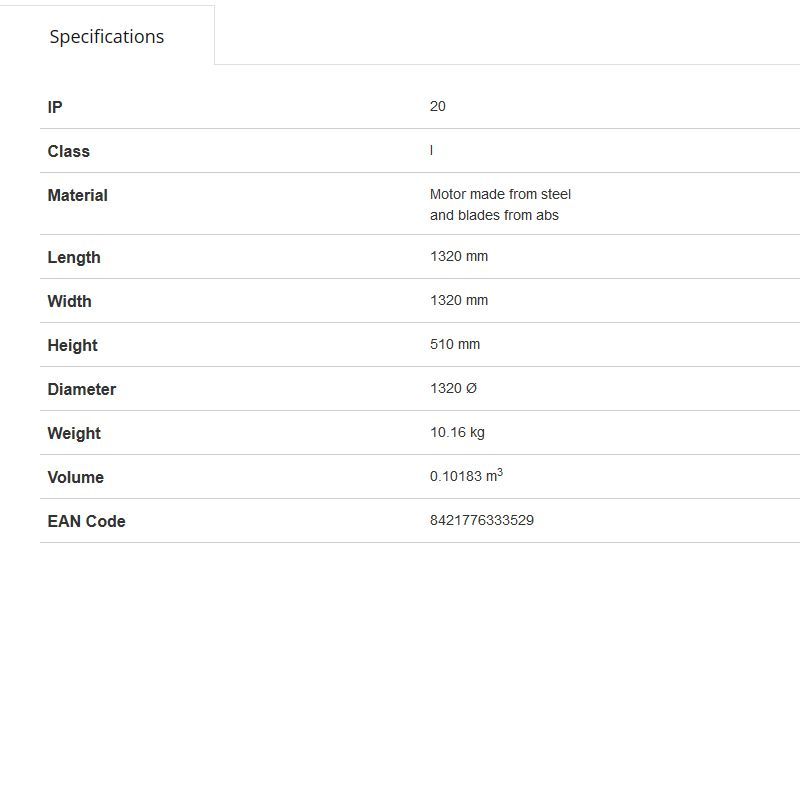This screenshot has height=800, width=800.
Task: Click the Diameter label
Action: pos(81,389)
